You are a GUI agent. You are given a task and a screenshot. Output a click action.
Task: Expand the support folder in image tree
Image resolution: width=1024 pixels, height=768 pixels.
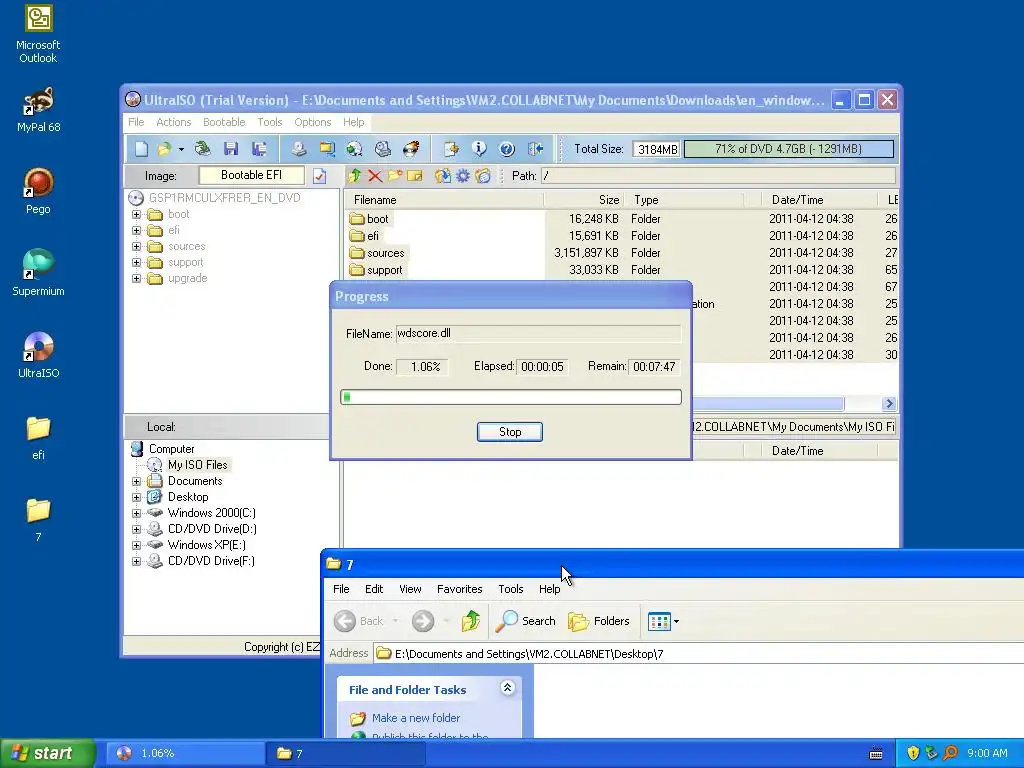(x=136, y=263)
